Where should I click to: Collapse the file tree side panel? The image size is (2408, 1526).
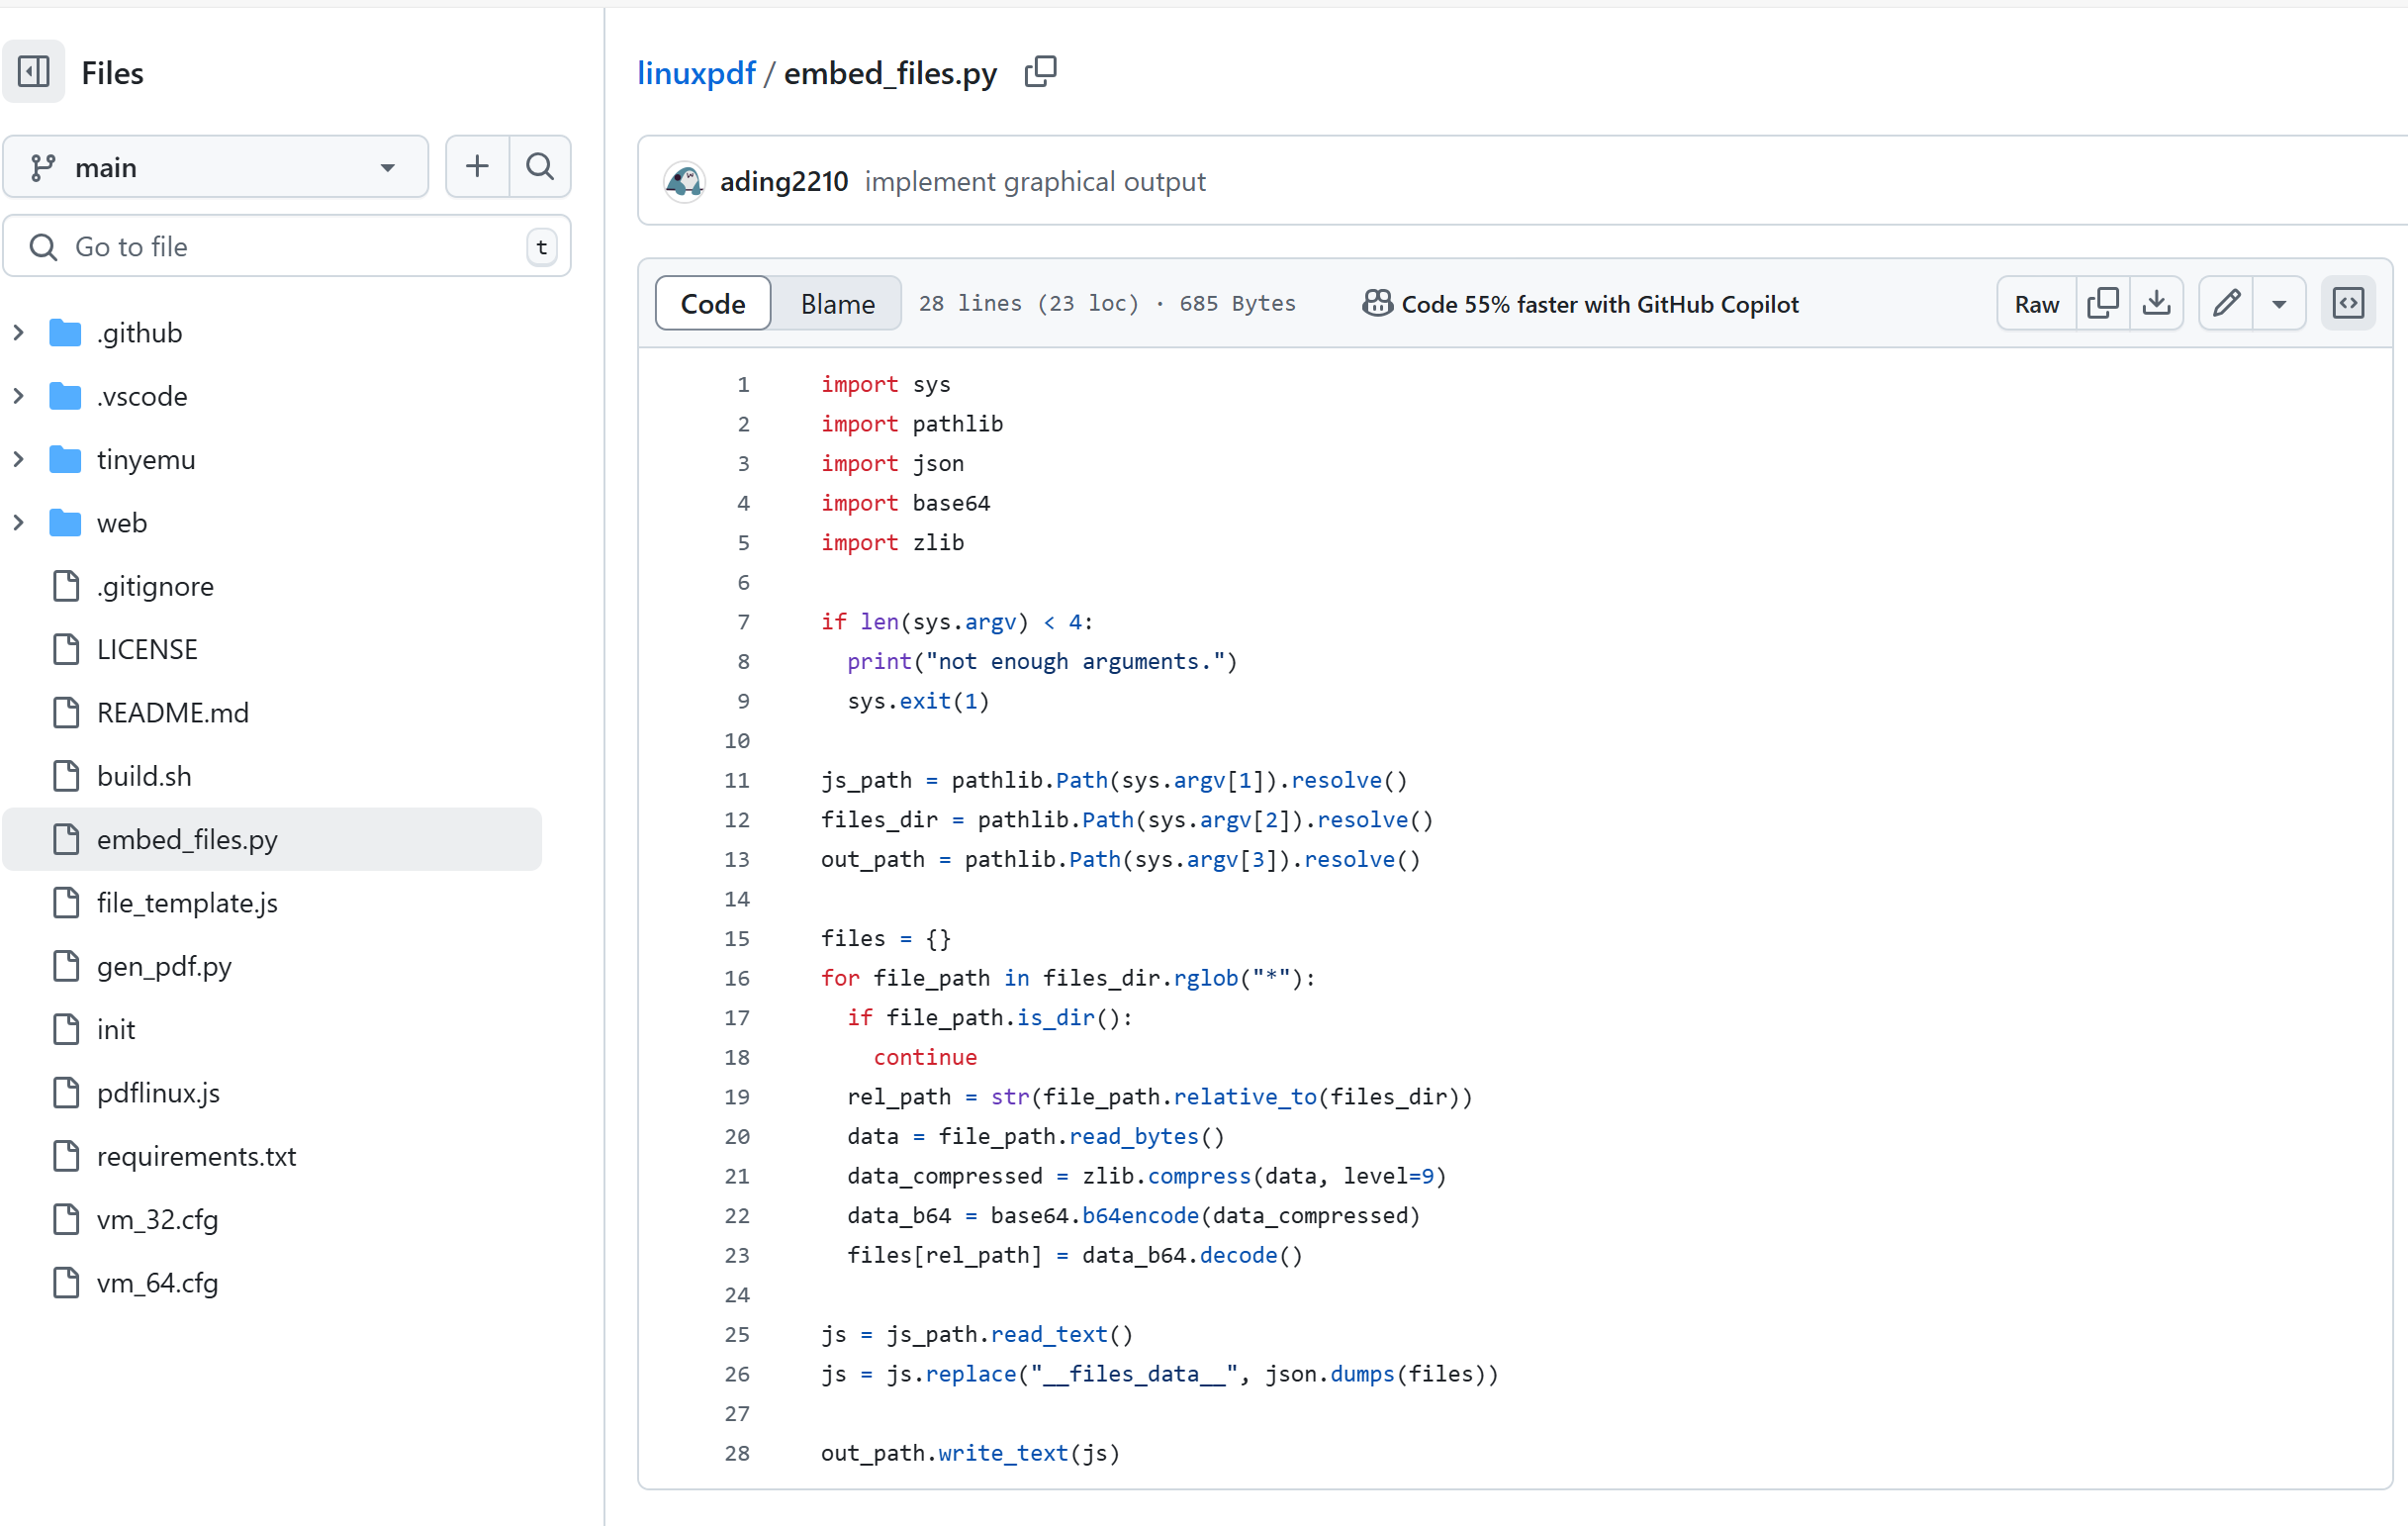point(33,72)
